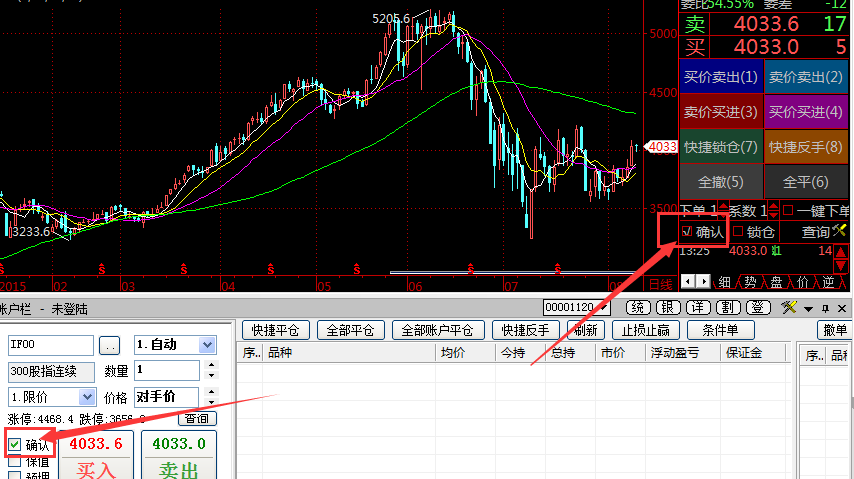Click the 统 icon button in account bar

pos(636,307)
